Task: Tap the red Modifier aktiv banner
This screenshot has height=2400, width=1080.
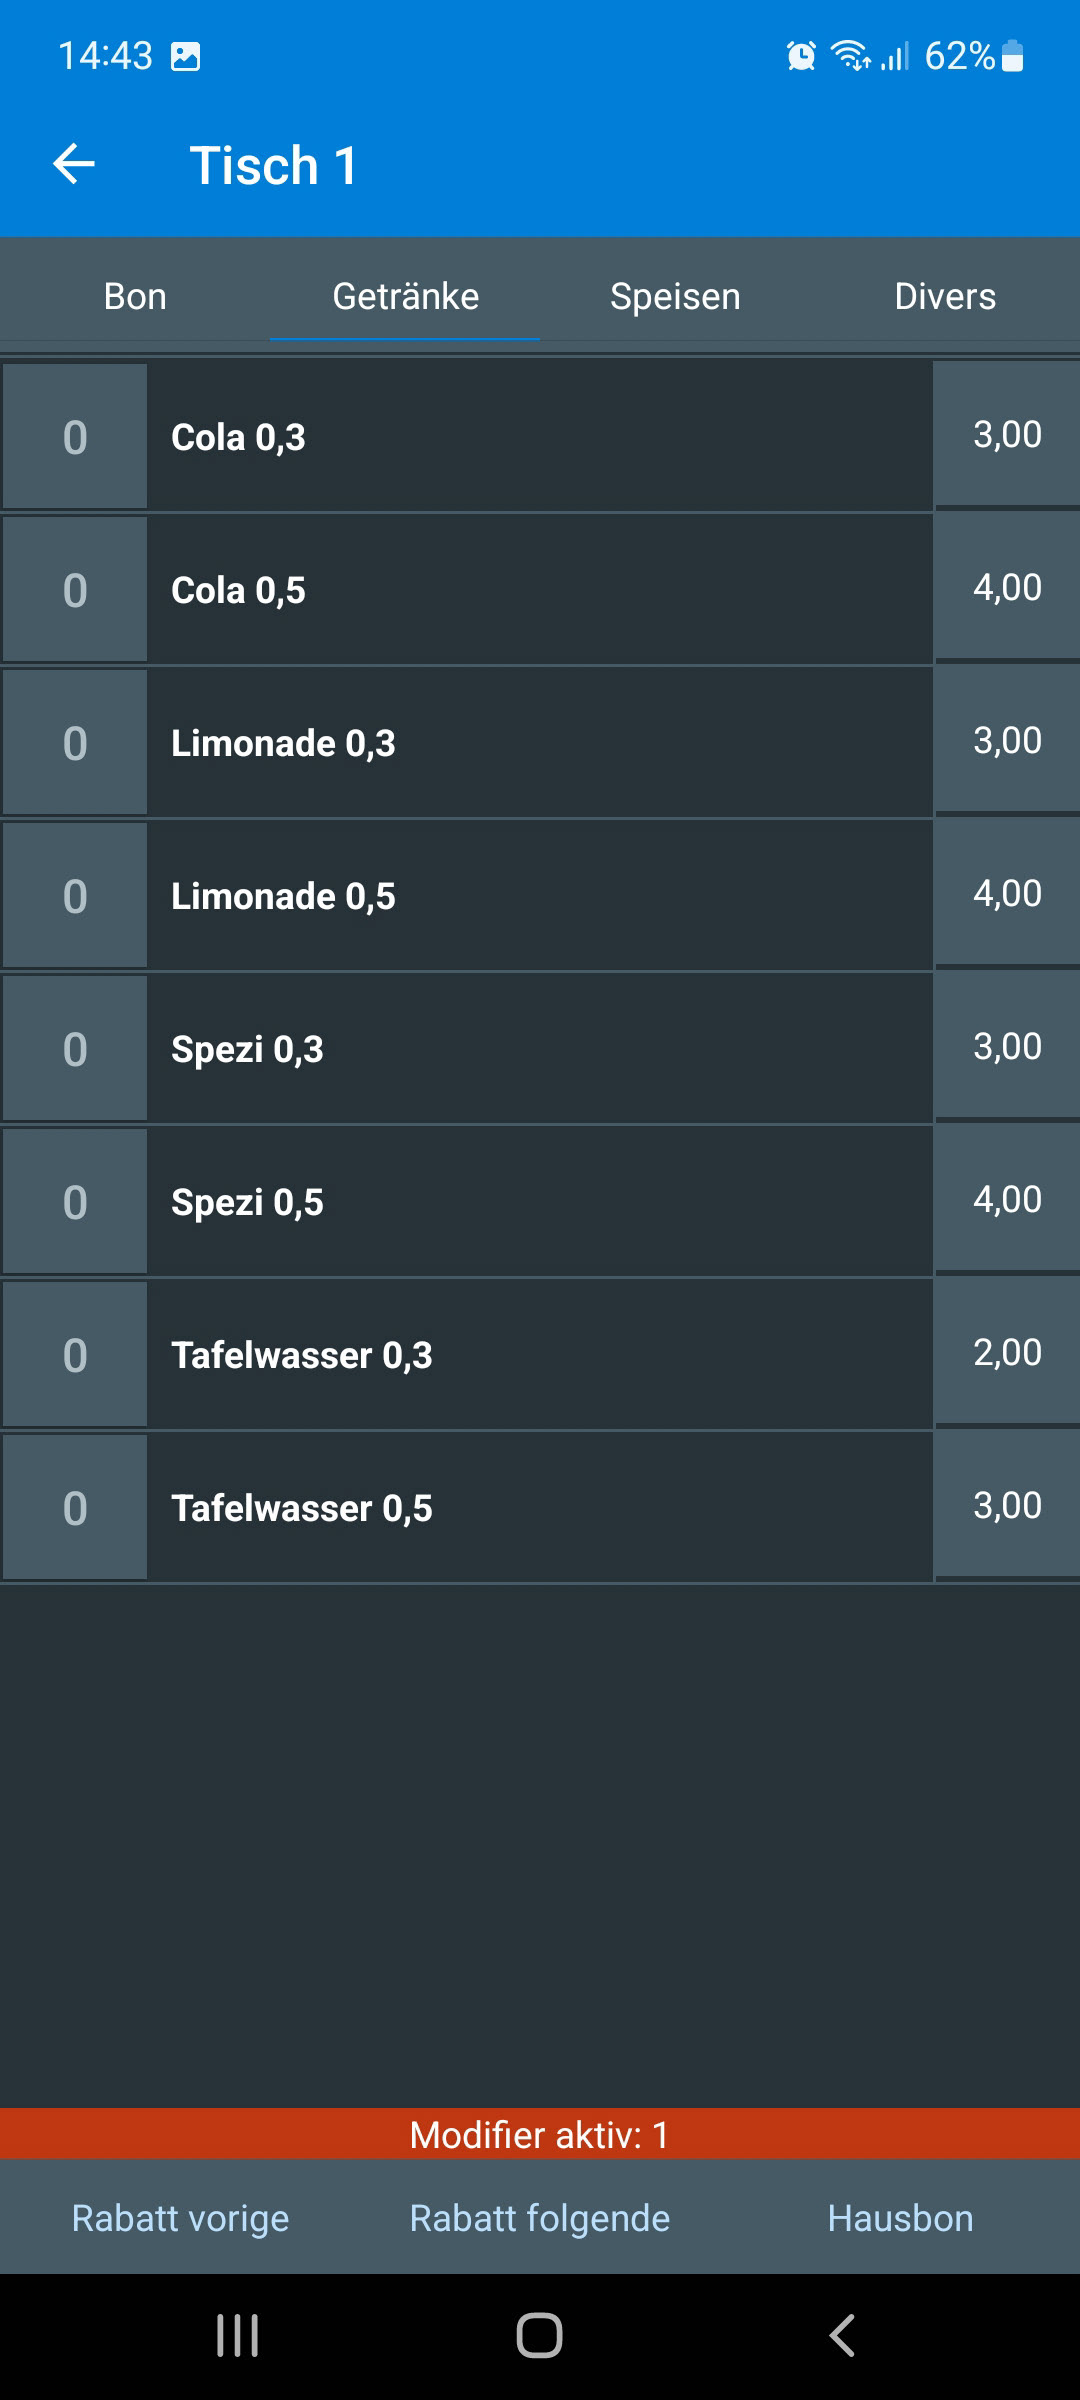Action: pyautogui.click(x=540, y=2135)
